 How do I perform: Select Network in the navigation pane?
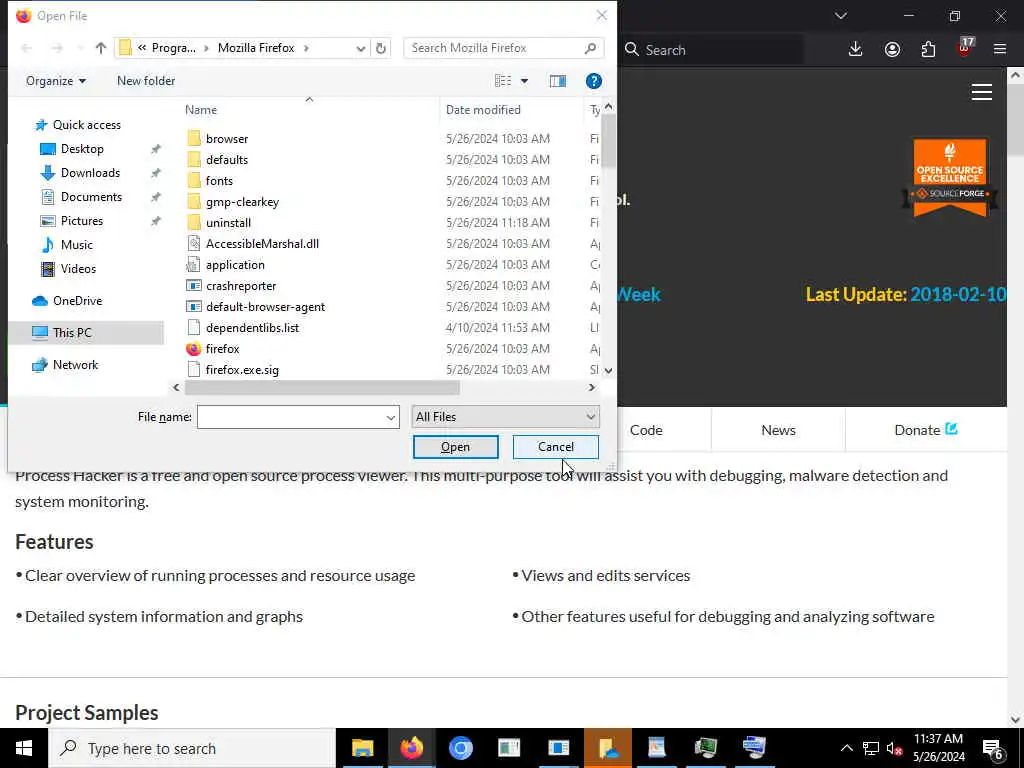point(75,365)
